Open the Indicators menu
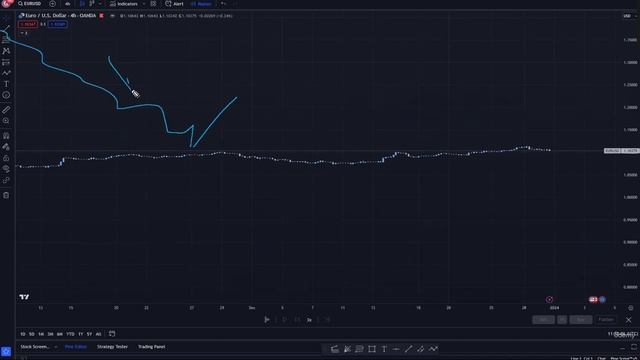This screenshot has height=360, width=640. coord(124,4)
